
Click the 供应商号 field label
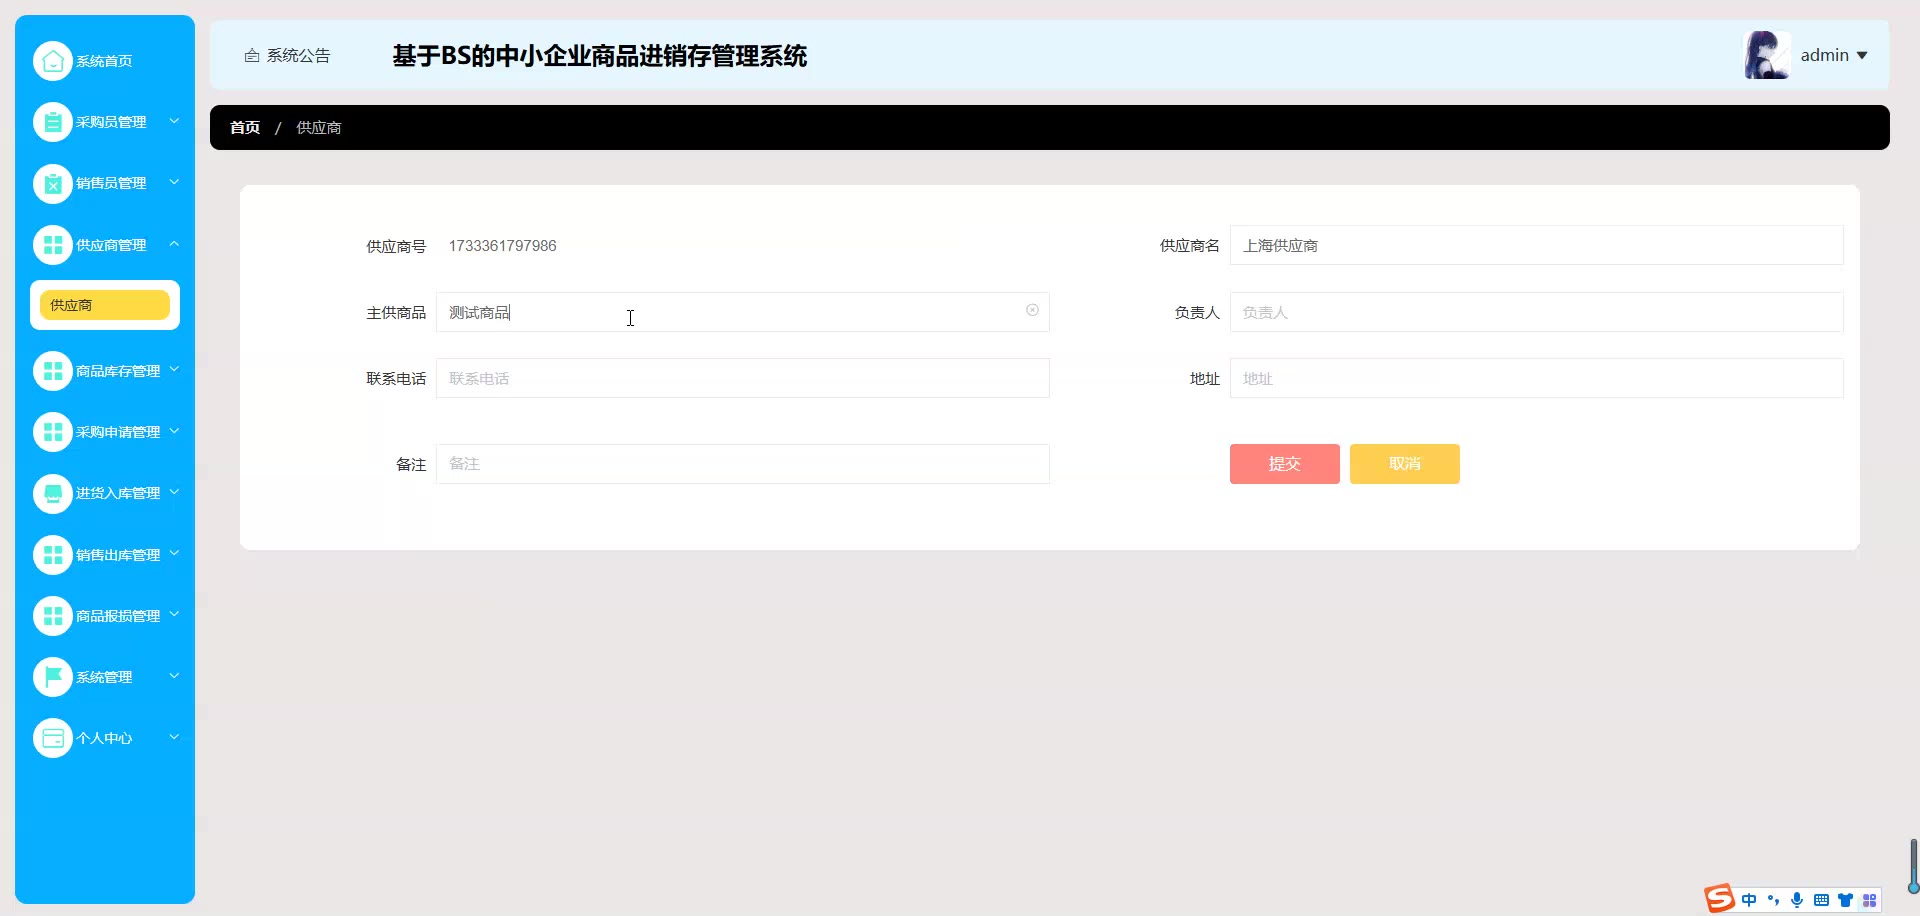tap(396, 246)
